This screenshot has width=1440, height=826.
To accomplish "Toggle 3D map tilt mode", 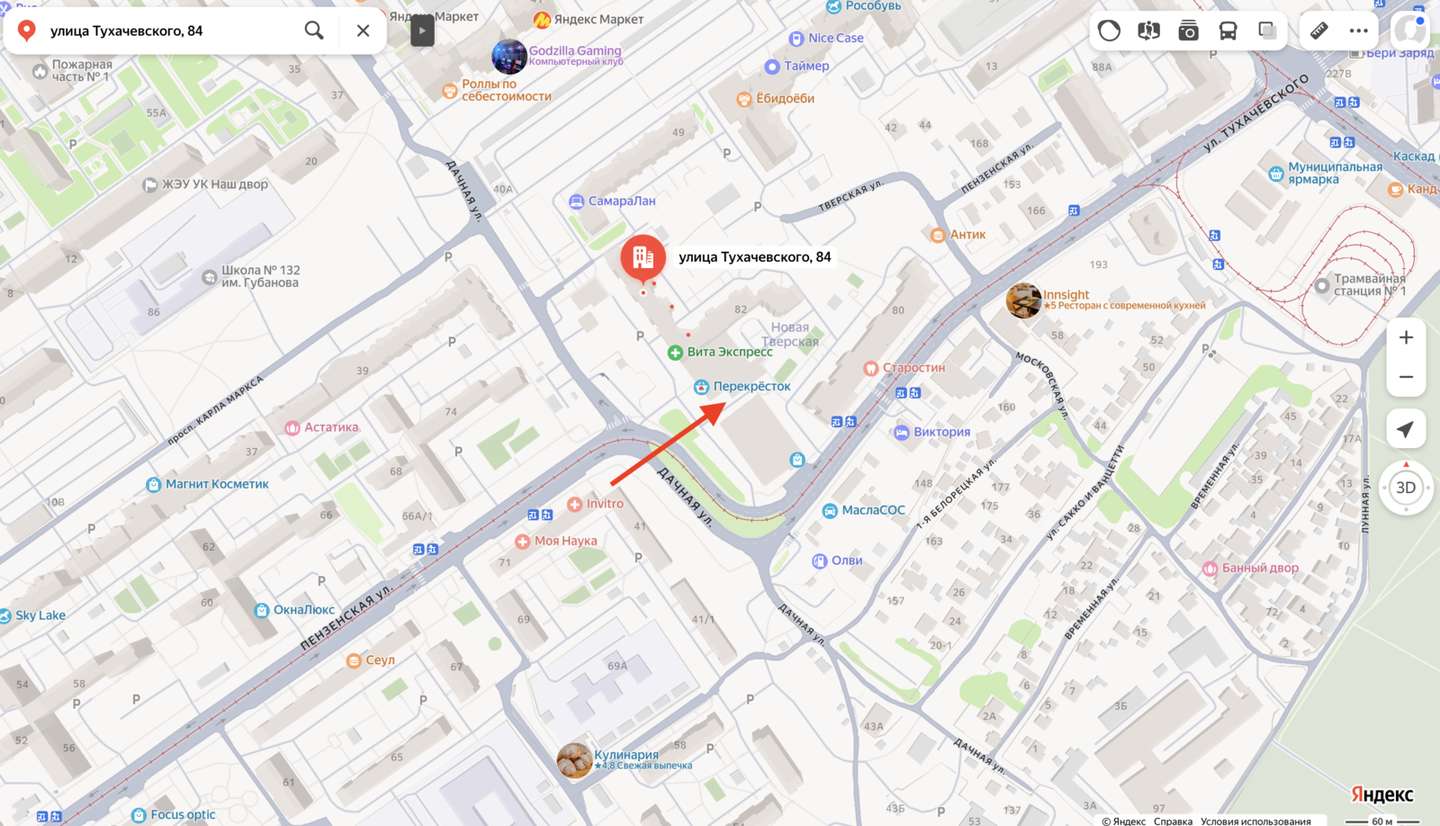I will 1406,488.
